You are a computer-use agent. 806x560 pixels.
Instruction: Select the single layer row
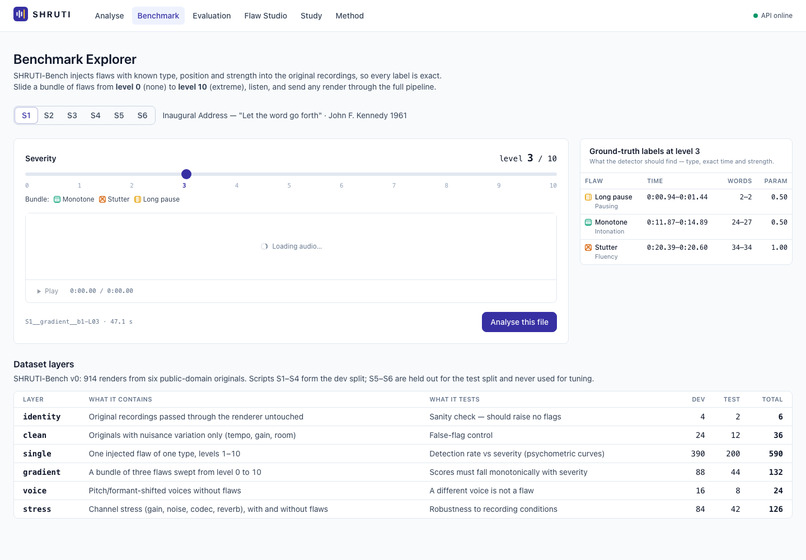coord(402,454)
